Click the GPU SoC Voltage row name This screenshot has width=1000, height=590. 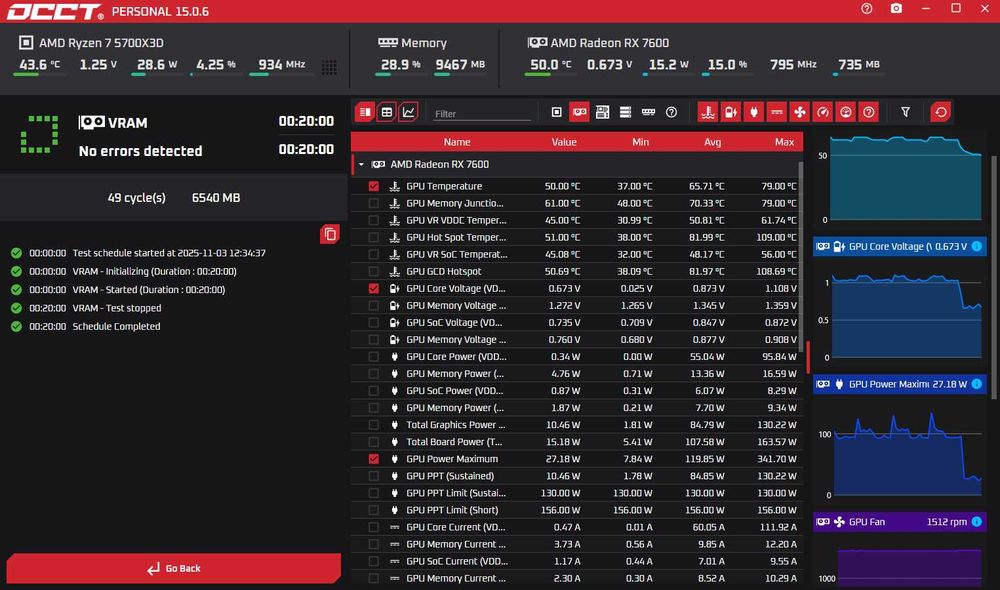click(x=454, y=323)
